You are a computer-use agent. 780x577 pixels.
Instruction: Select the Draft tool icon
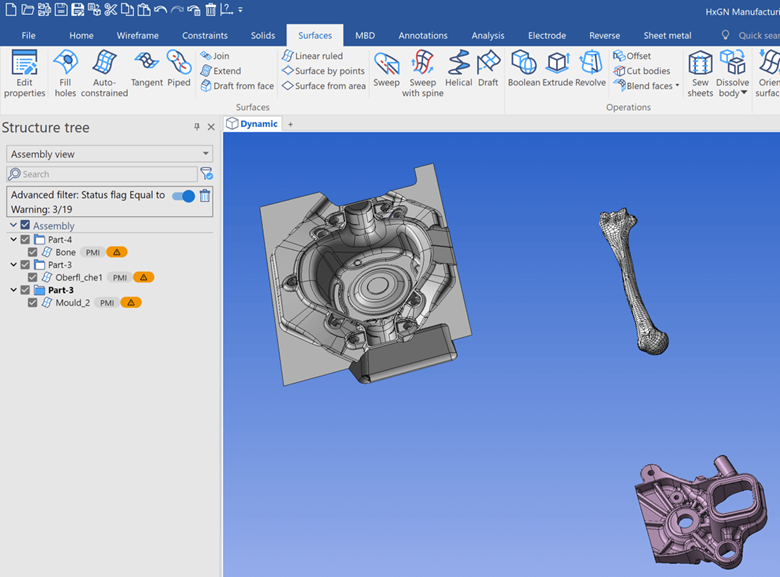488,69
